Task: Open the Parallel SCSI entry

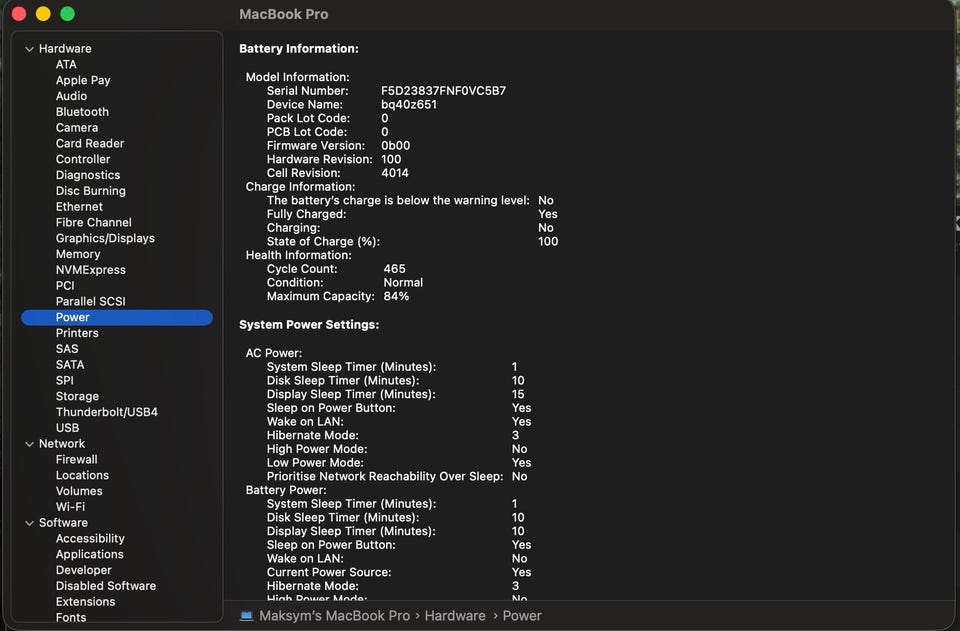Action: 91,302
